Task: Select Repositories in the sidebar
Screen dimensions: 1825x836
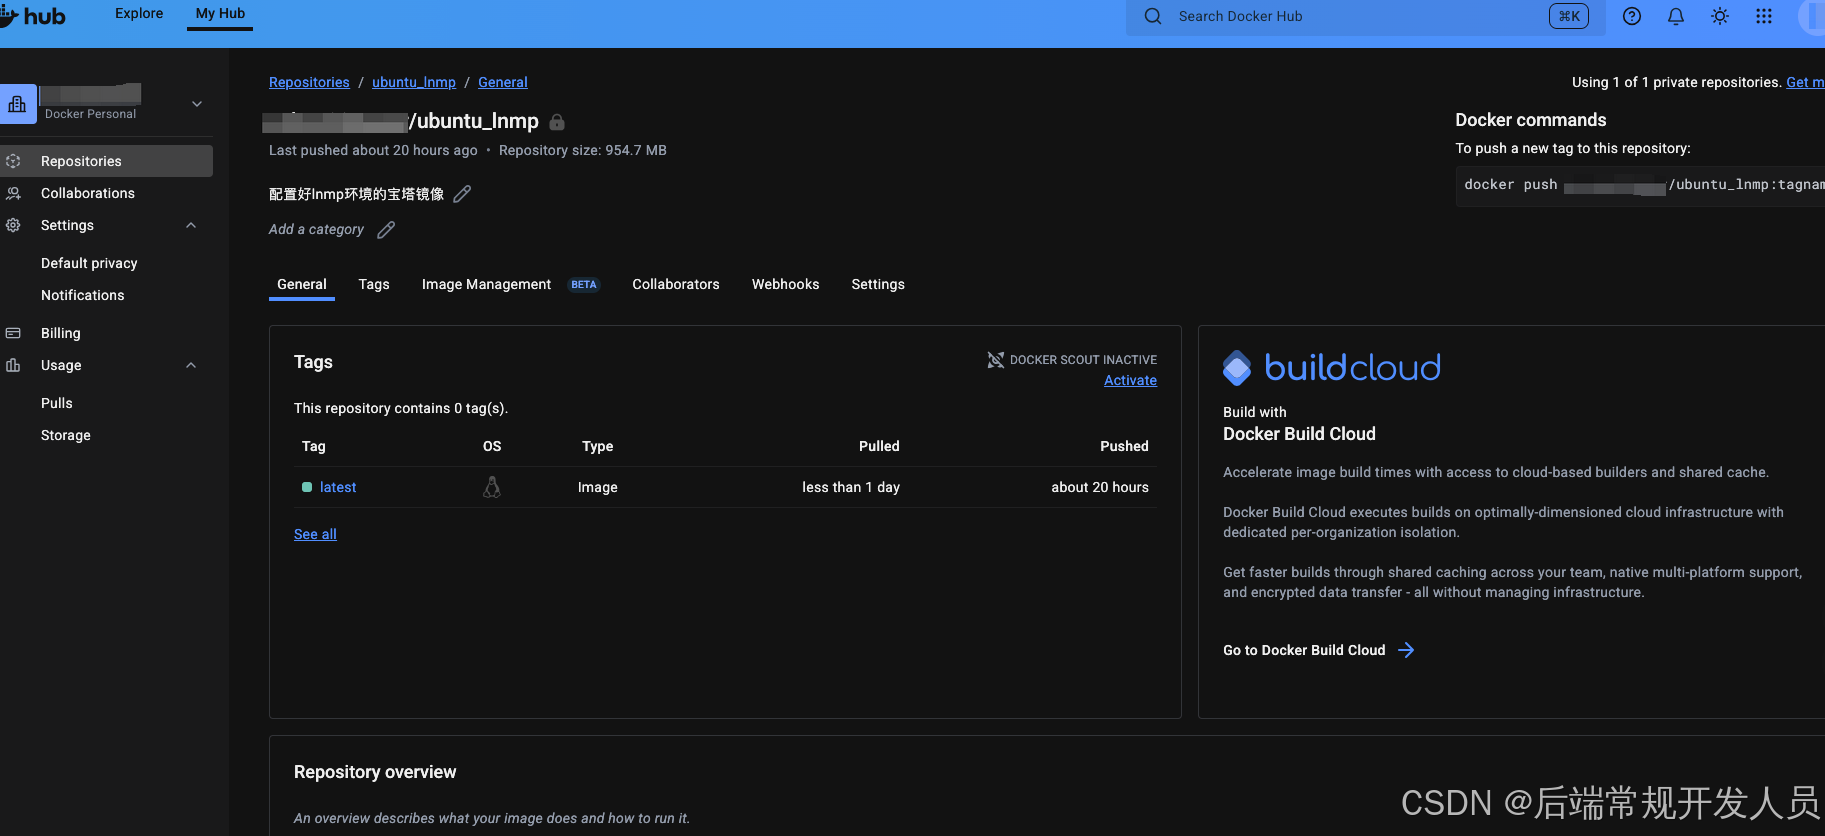Action: [x=106, y=161]
